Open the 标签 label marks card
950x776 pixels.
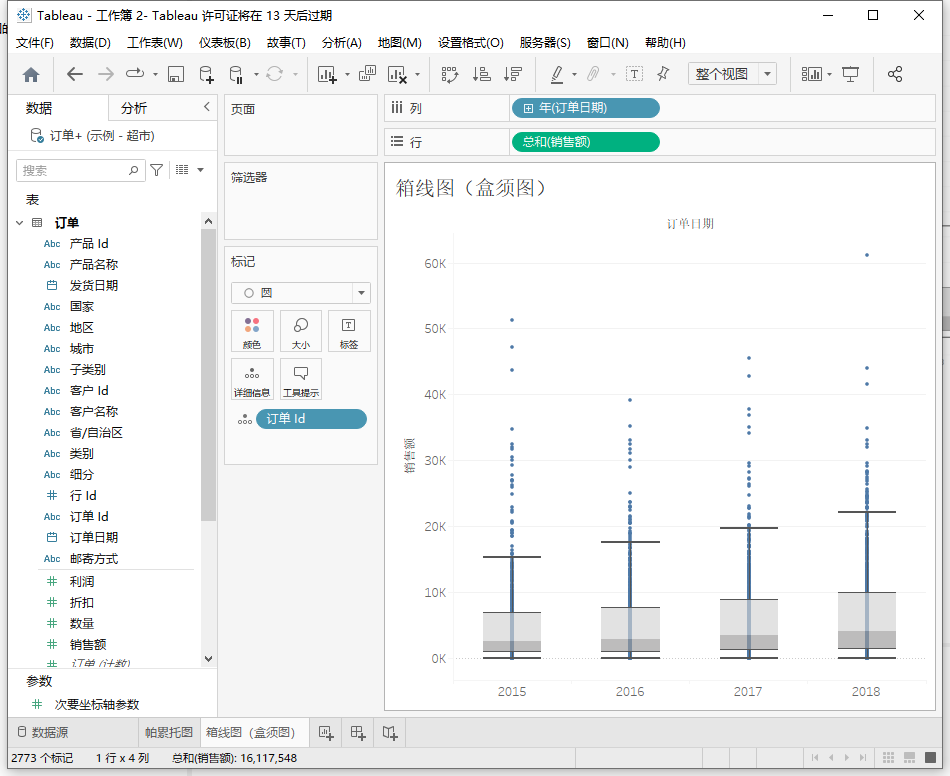click(x=349, y=331)
